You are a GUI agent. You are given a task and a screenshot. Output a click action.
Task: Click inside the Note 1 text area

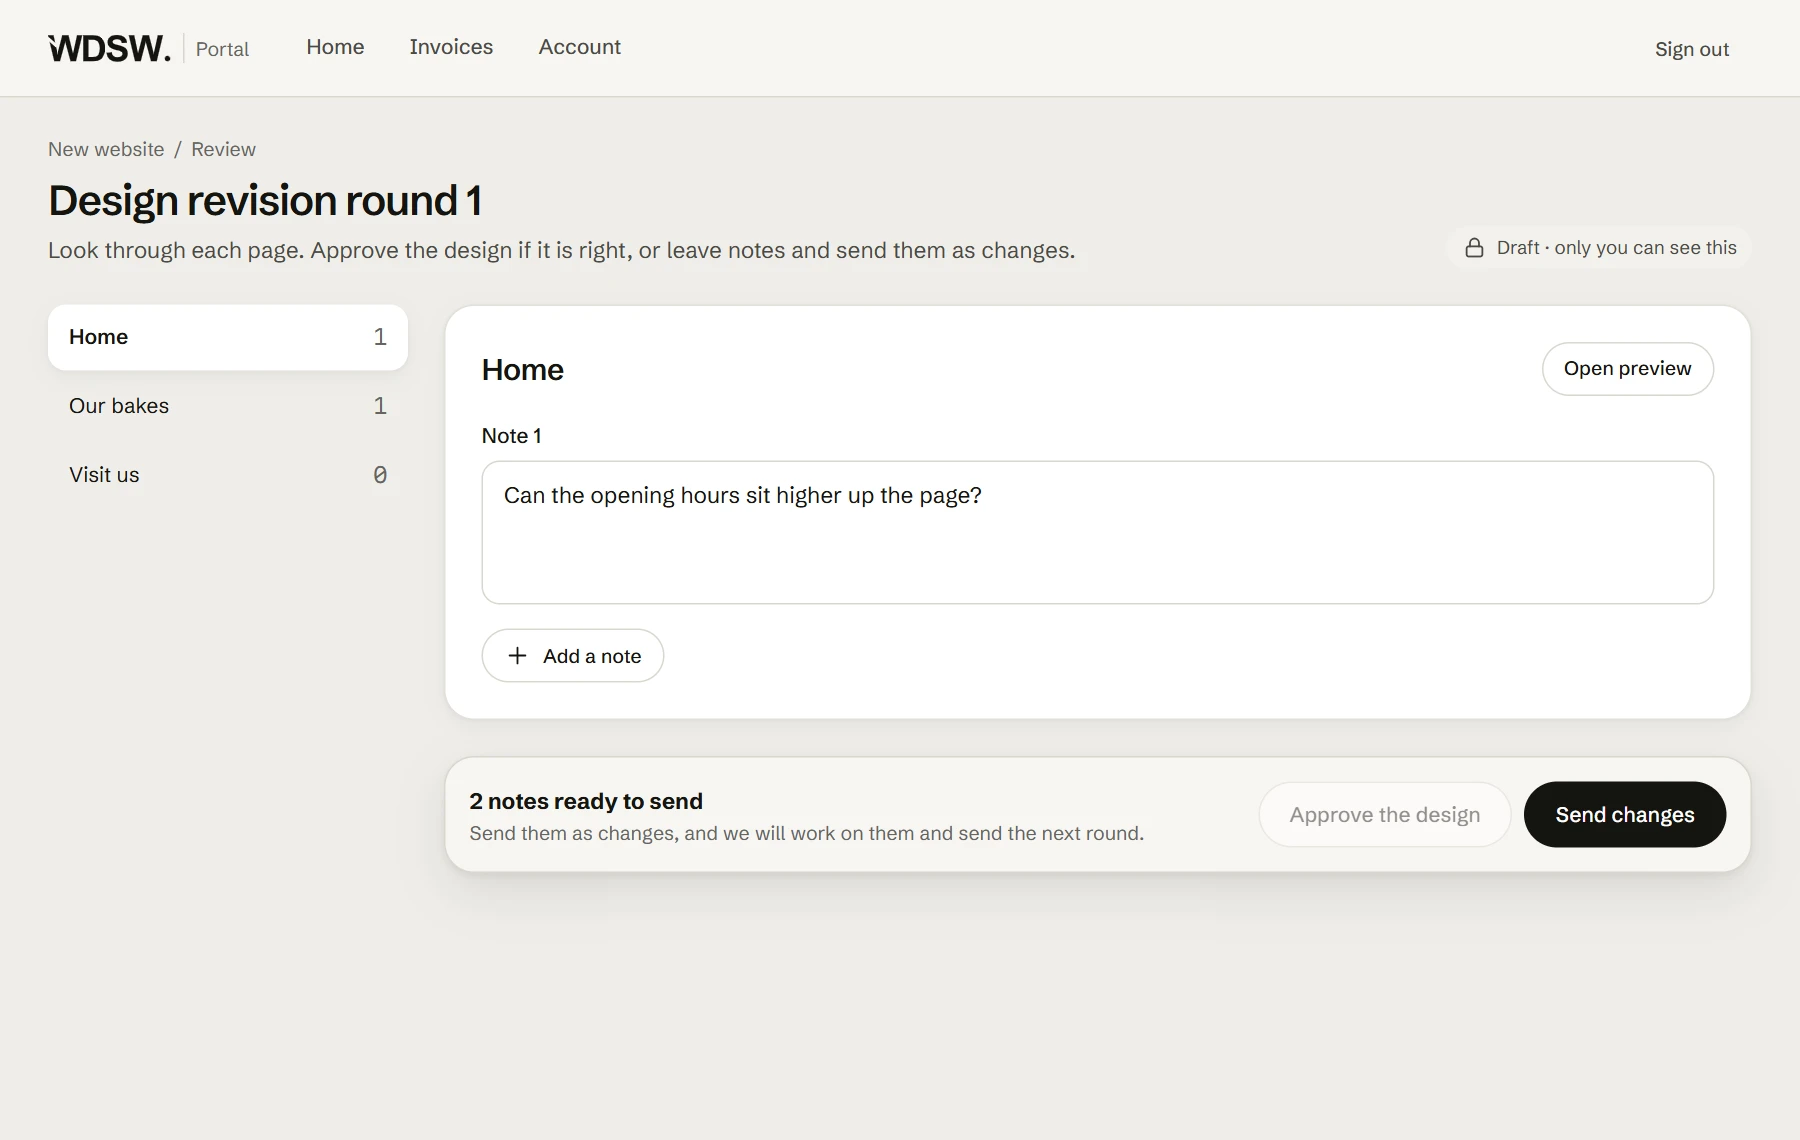pyautogui.click(x=1098, y=532)
